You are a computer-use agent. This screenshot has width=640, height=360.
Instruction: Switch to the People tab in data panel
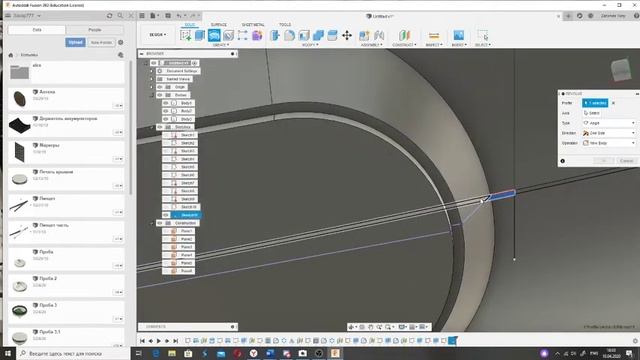(x=95, y=30)
